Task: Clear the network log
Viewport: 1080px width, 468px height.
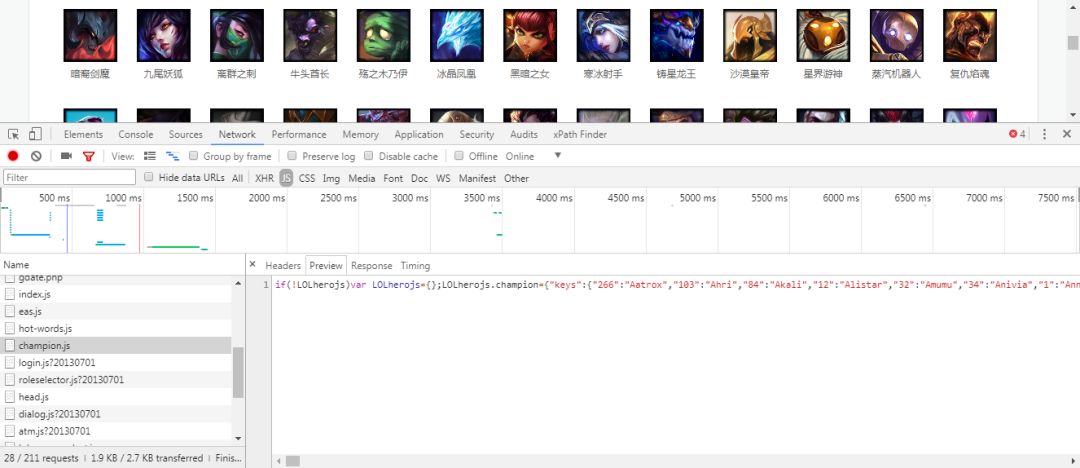Action: click(37, 156)
